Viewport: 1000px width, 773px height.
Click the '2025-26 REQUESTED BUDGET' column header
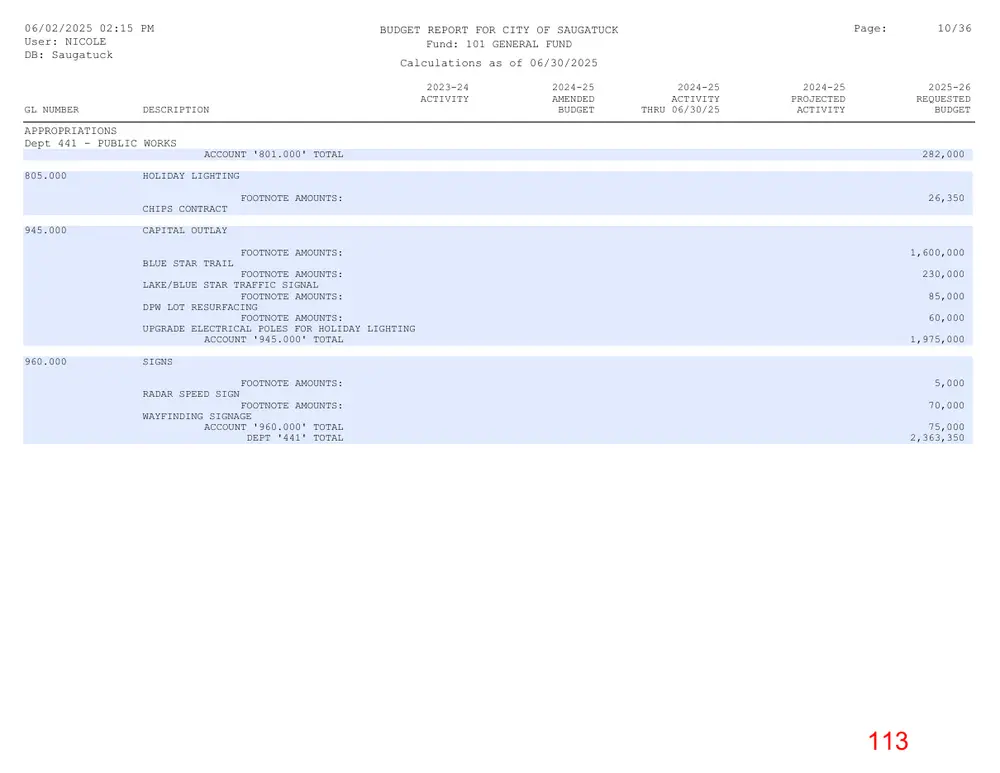click(943, 99)
